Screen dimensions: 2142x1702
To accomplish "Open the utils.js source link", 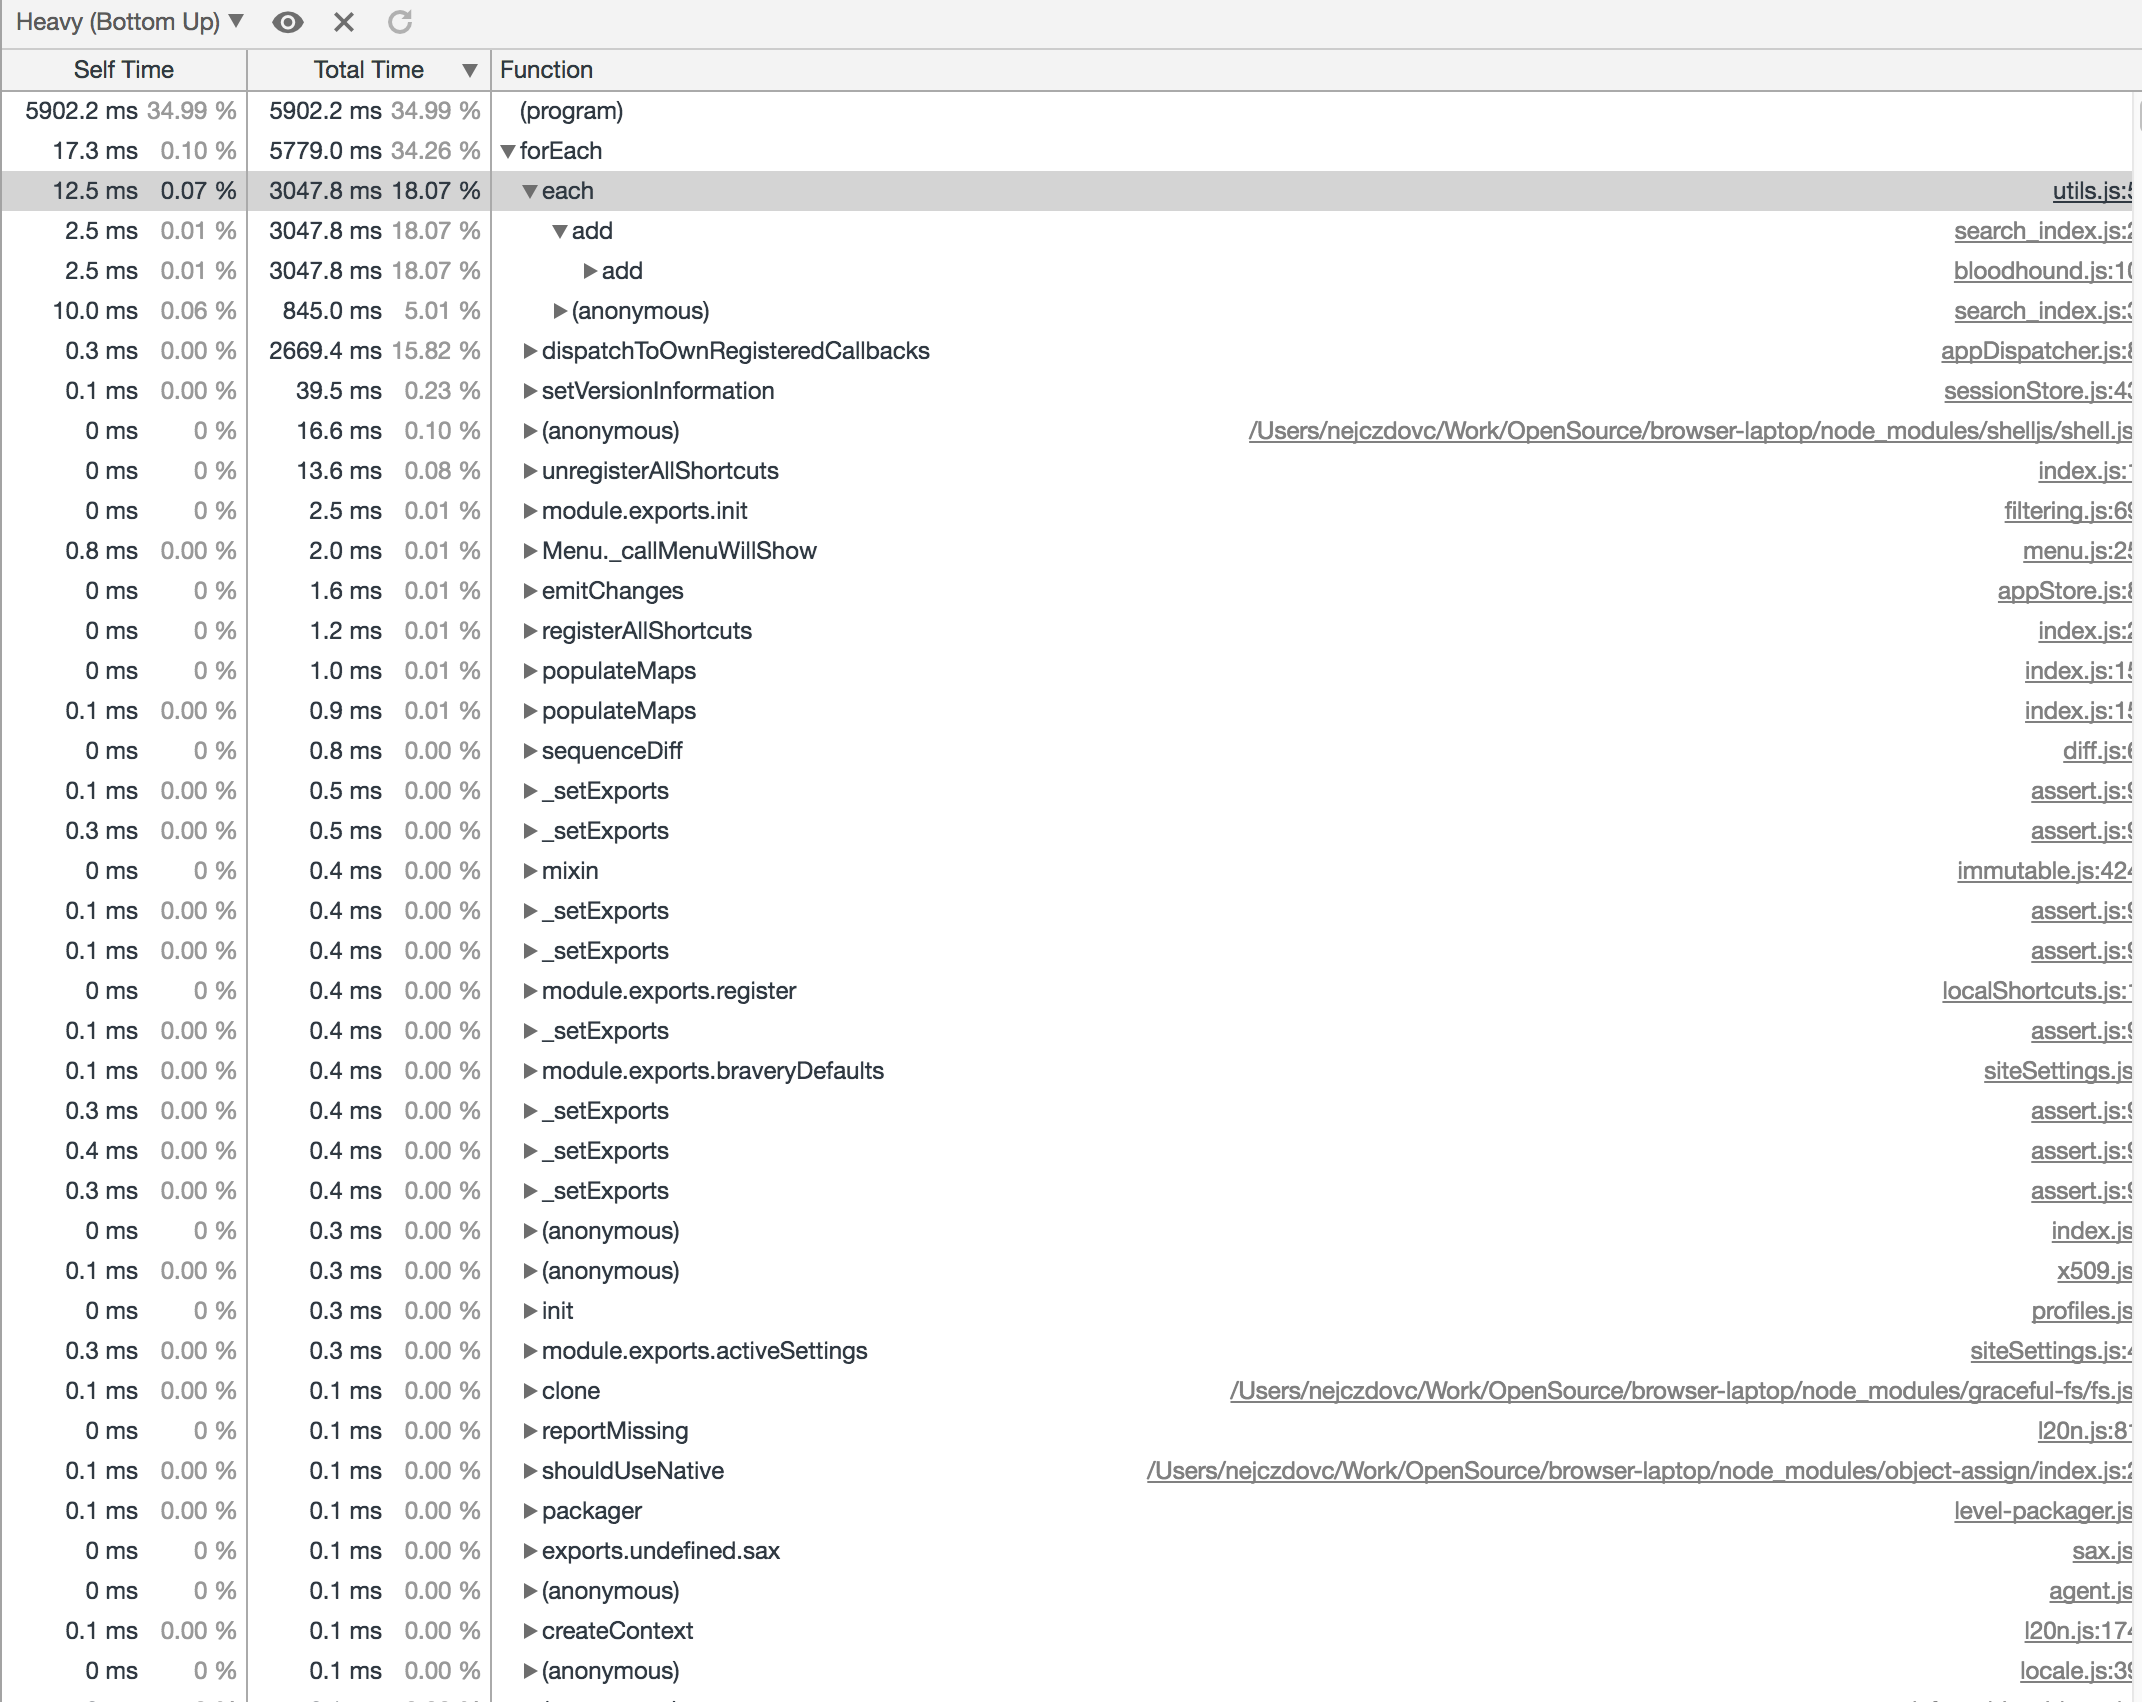I will [2091, 191].
